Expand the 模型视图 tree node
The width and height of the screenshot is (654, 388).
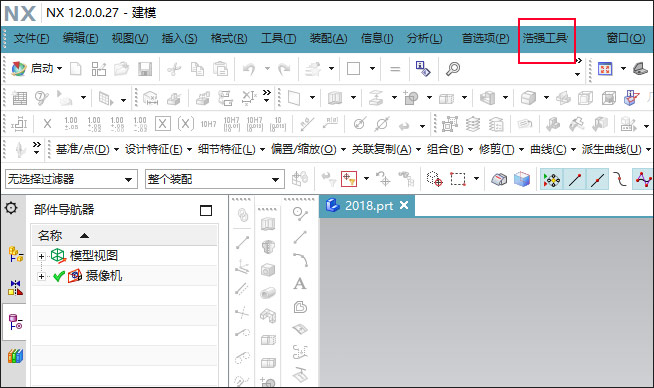[41, 256]
